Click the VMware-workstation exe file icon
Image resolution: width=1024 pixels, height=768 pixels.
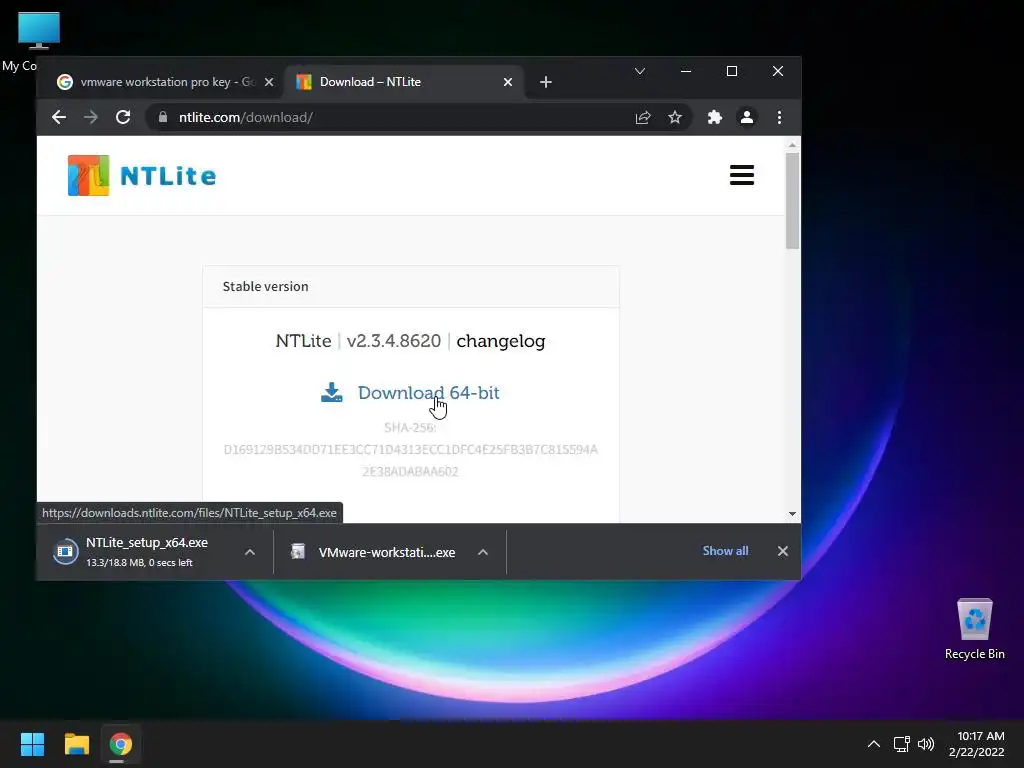(298, 552)
